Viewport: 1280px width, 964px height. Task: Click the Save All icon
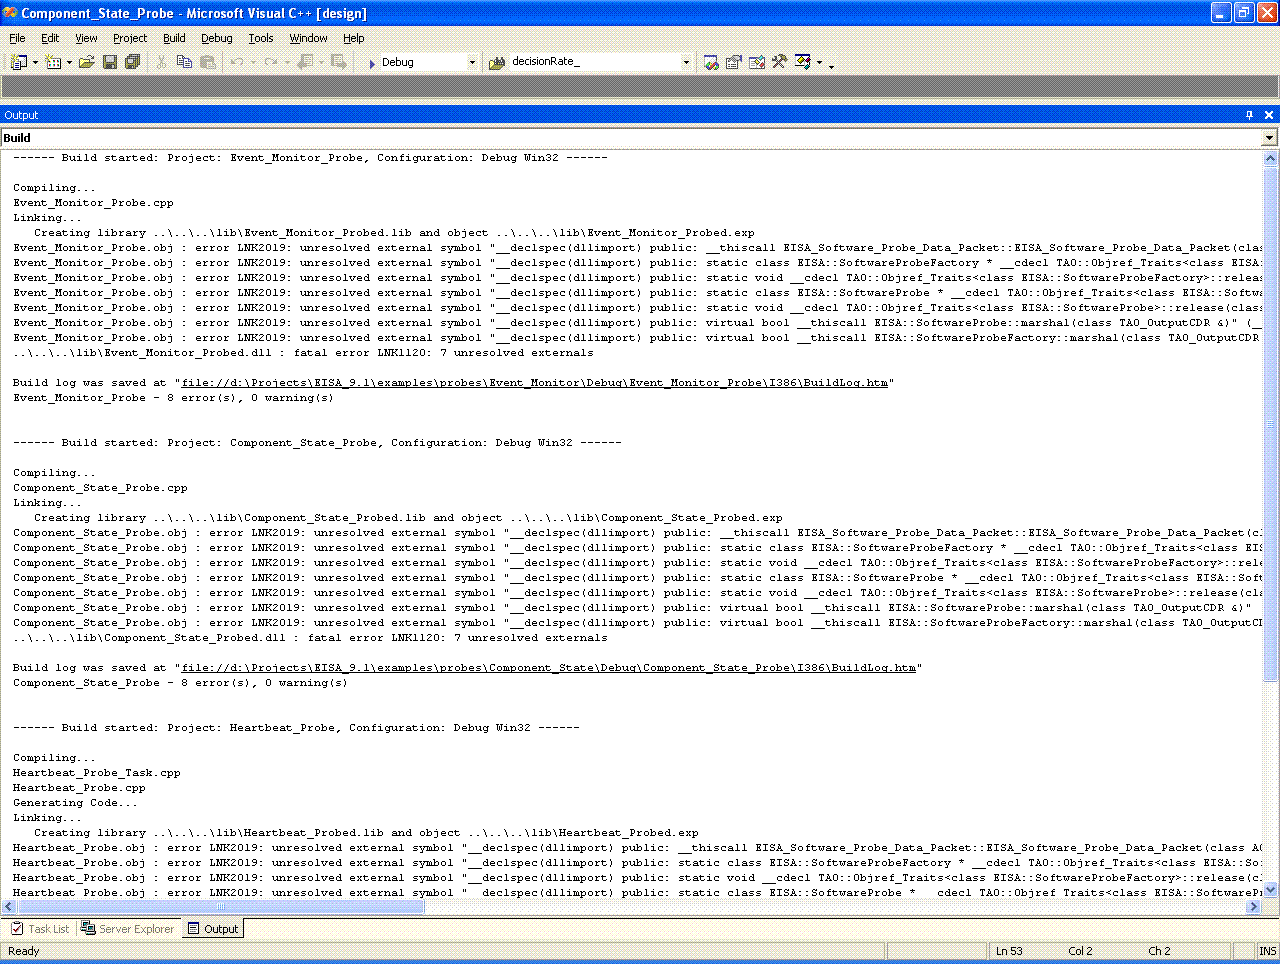click(132, 62)
